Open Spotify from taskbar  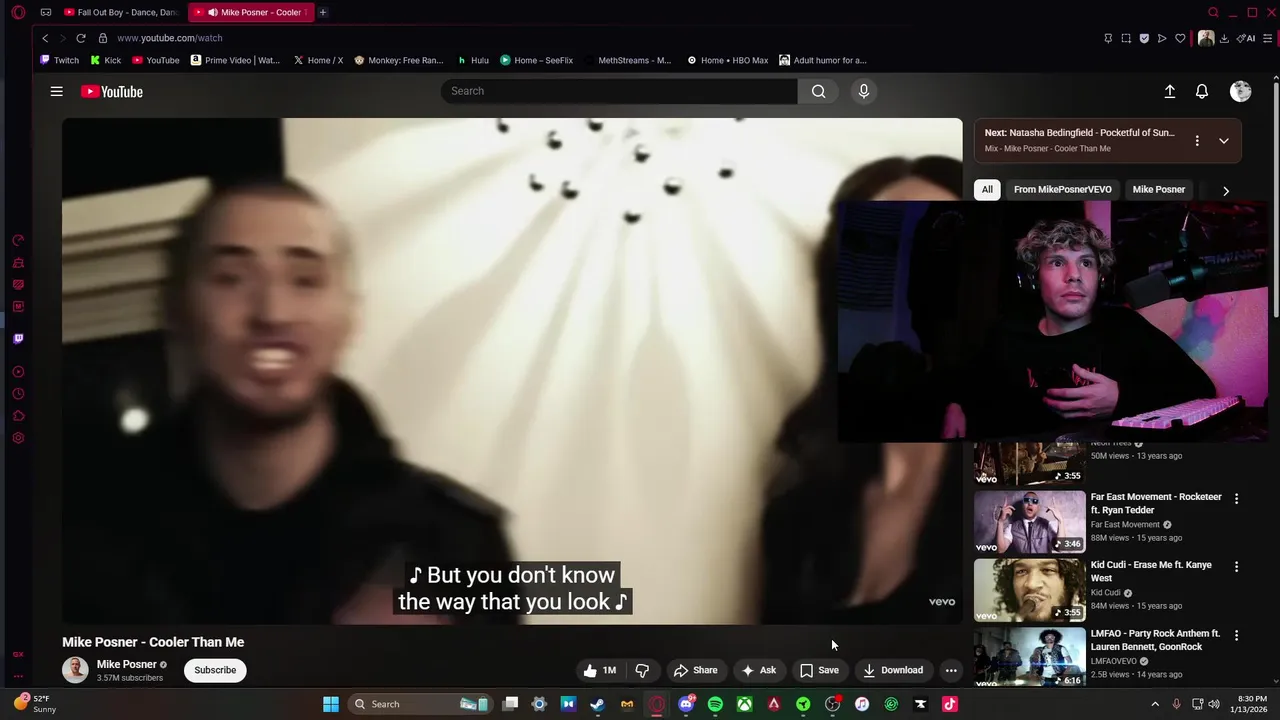715,704
